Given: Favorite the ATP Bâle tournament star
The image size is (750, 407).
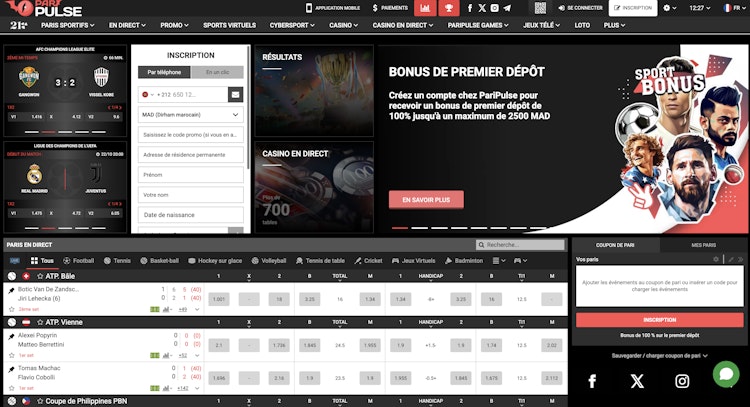Looking at the screenshot, I should pyautogui.click(x=41, y=275).
